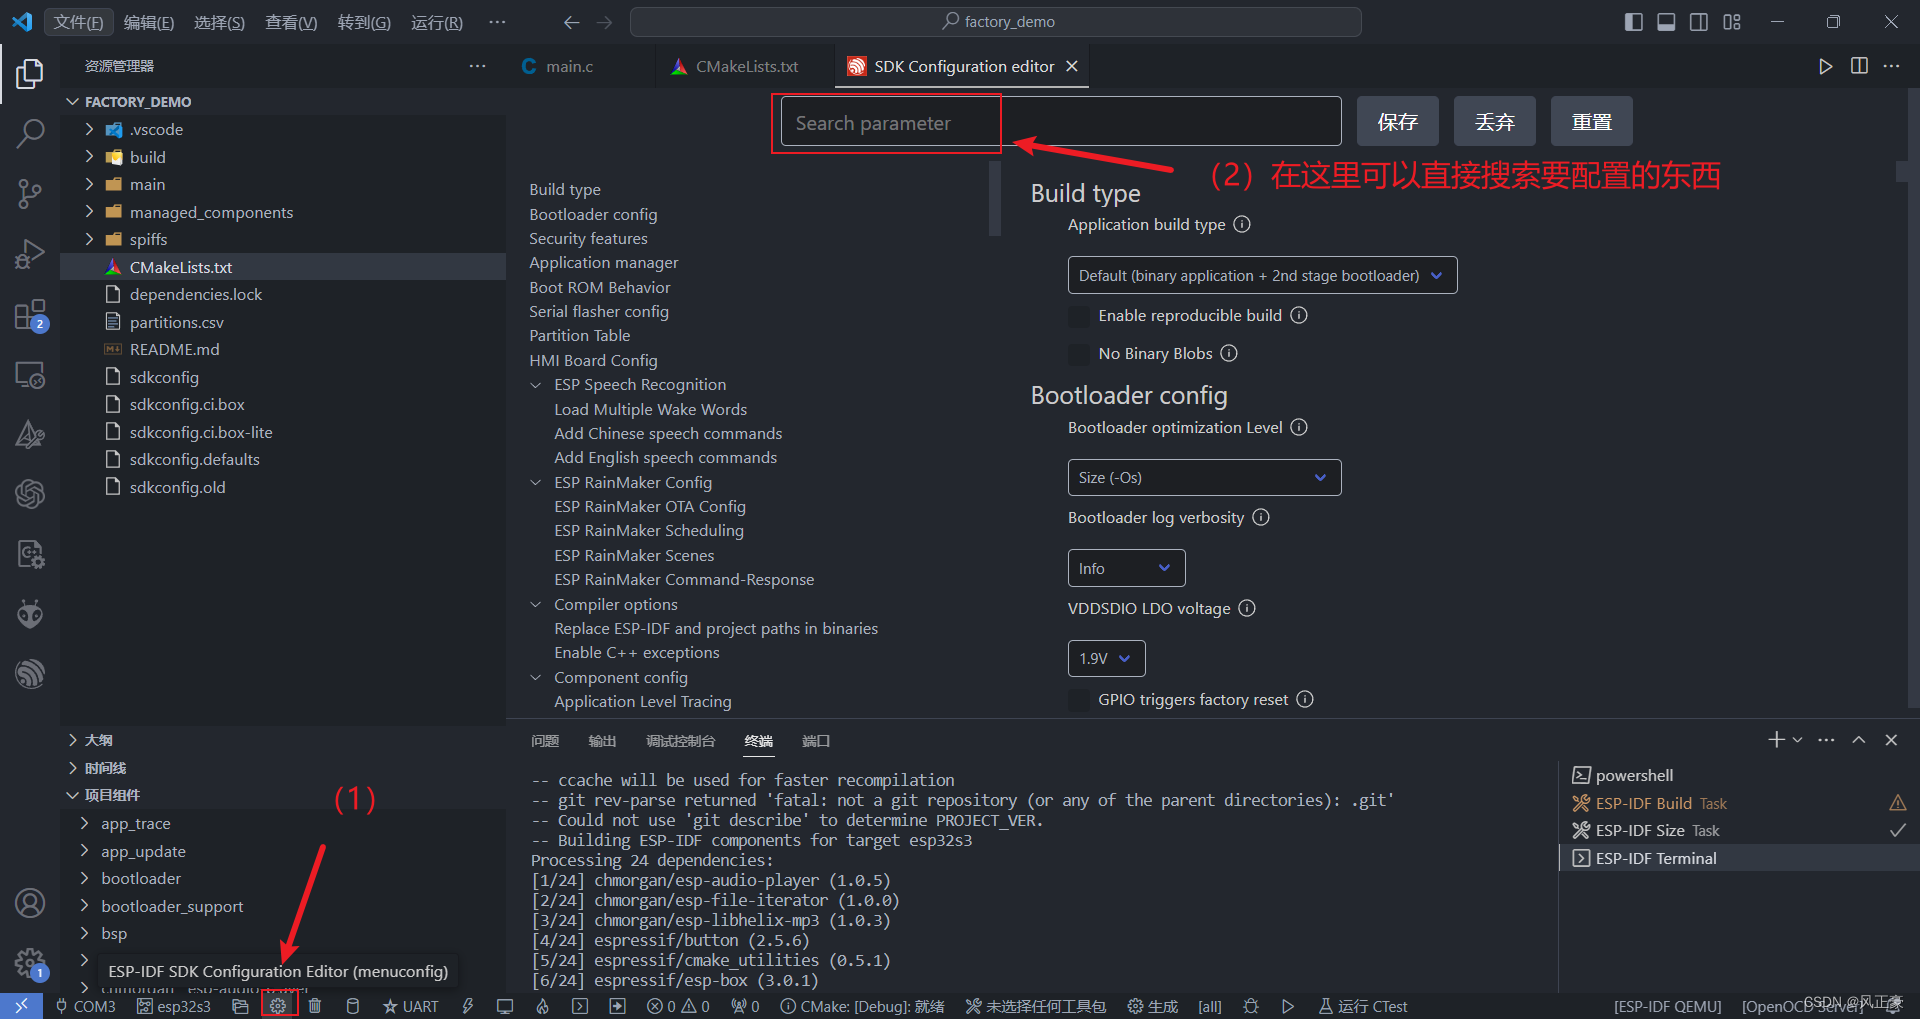
Task: Collapse the ESP Speech Recognition section
Action: [x=537, y=384]
